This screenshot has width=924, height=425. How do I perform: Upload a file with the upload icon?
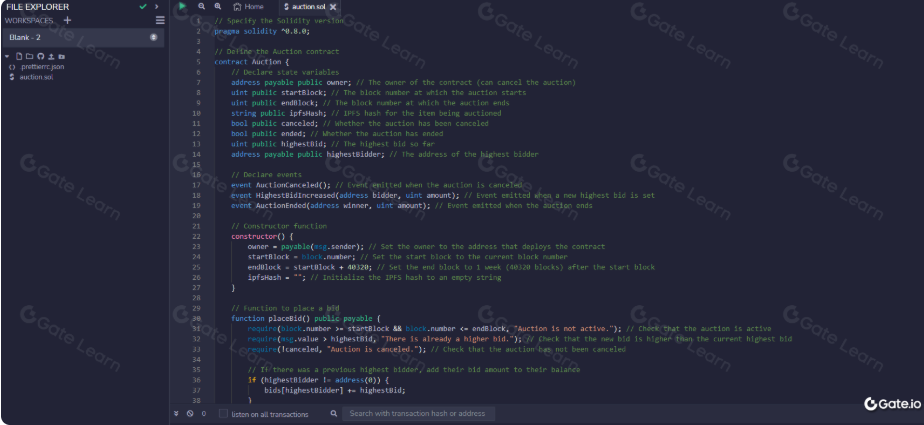50,56
